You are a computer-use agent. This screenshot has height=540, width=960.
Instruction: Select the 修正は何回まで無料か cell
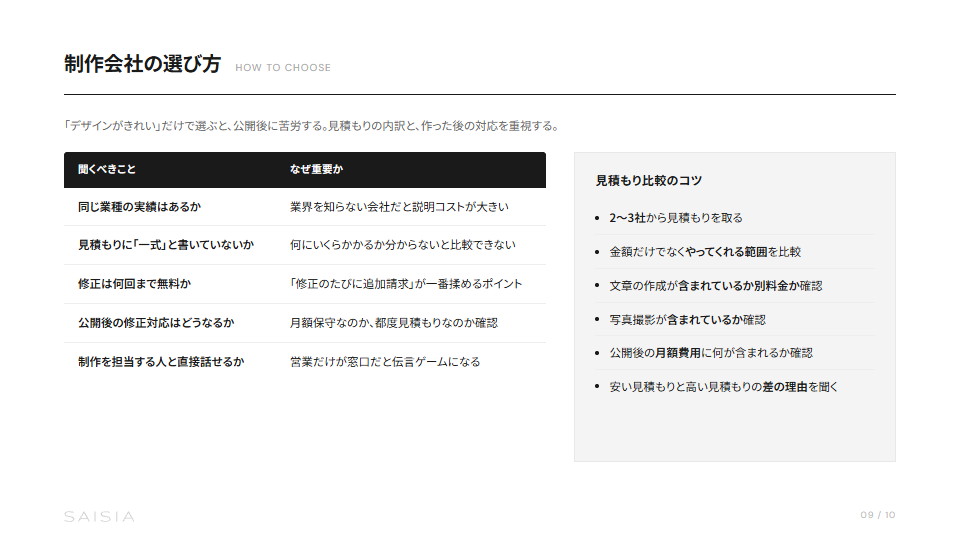tap(134, 284)
